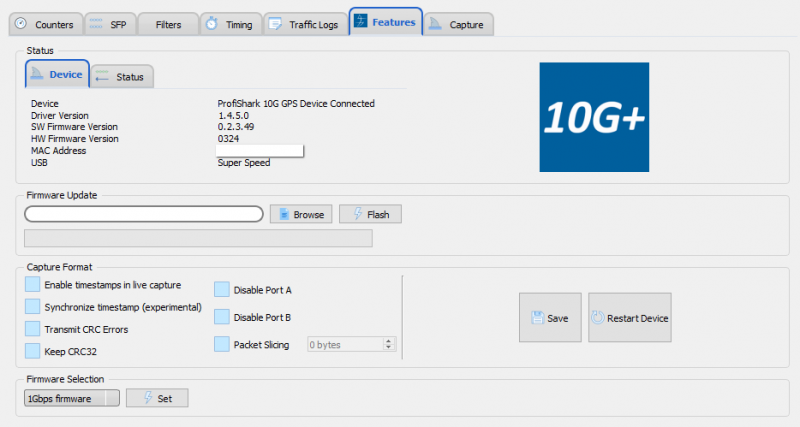Enable timestamps in live capture checkbox
Screen dimensions: 800x427
33,285
